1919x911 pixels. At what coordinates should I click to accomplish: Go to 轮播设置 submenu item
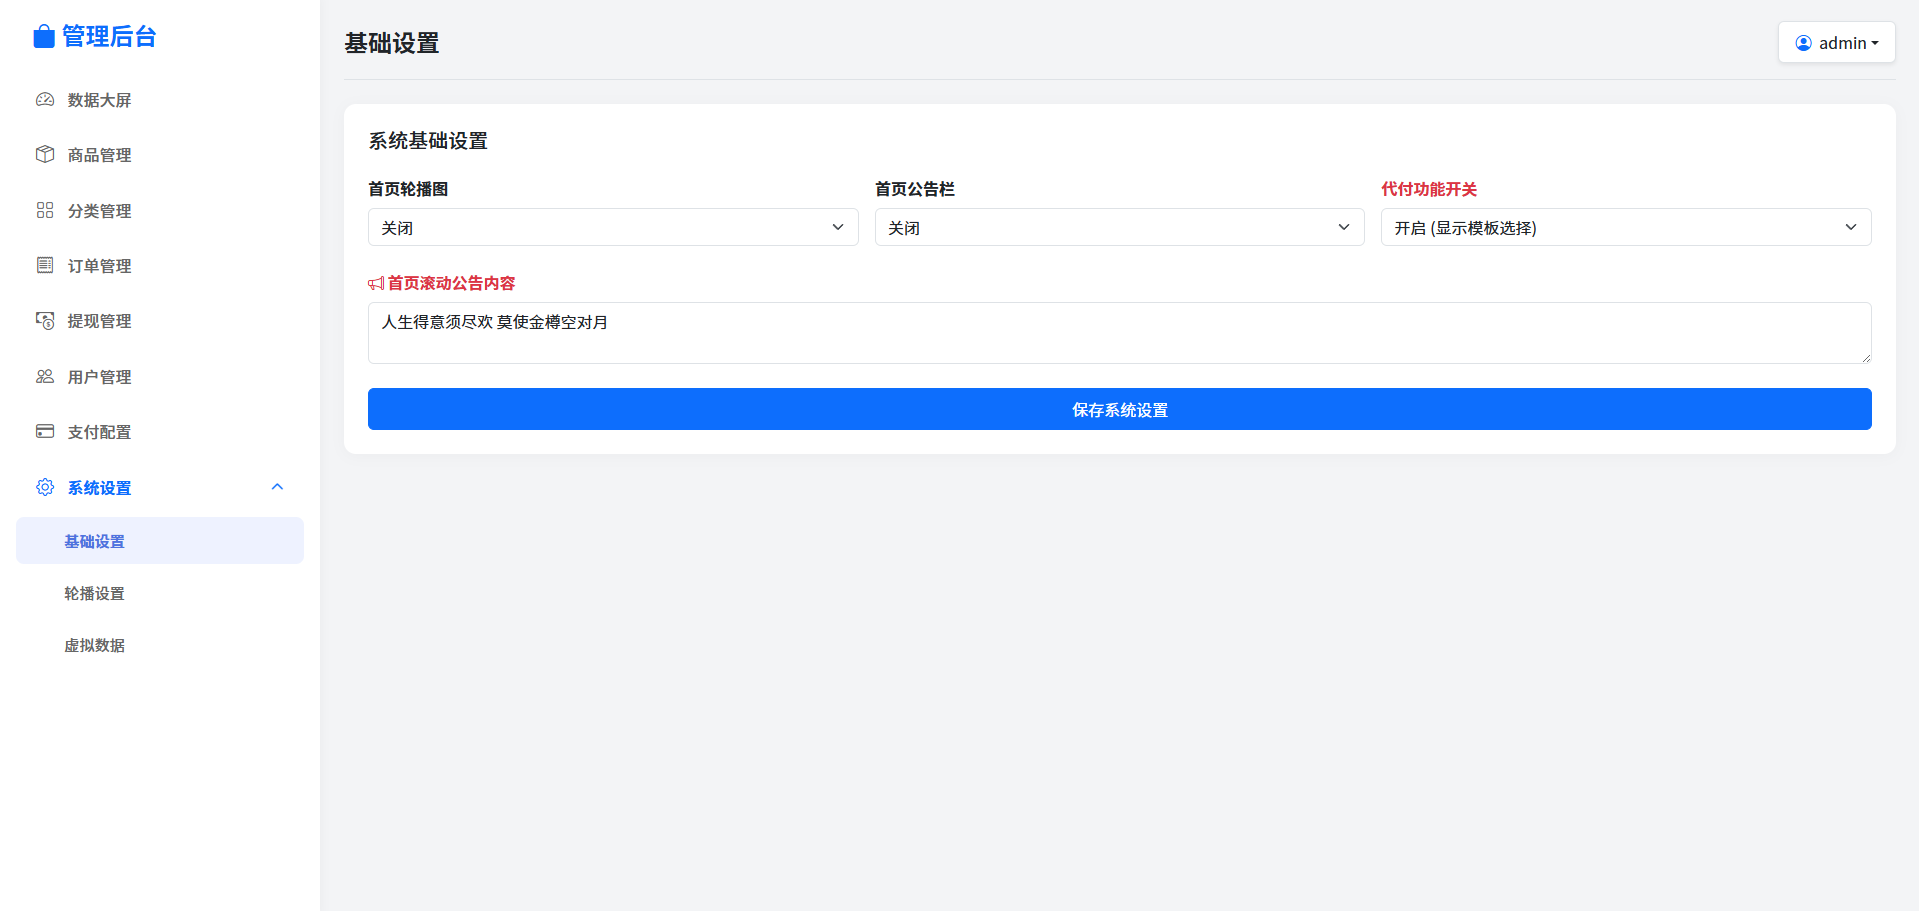coord(95,593)
